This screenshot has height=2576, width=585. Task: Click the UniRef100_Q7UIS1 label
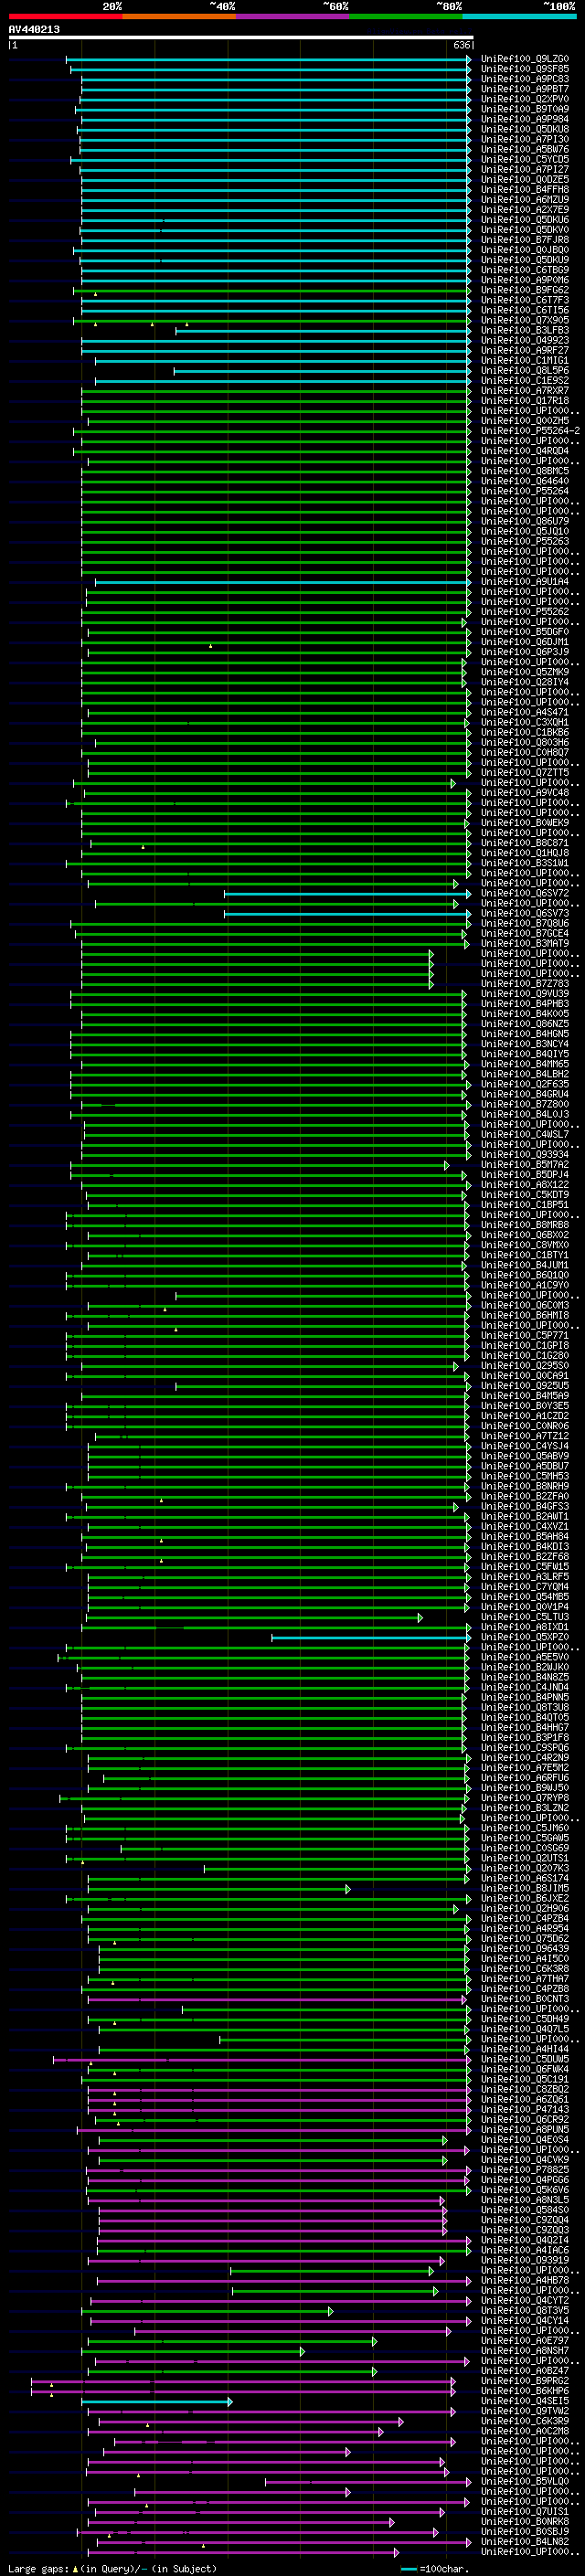click(525, 2511)
